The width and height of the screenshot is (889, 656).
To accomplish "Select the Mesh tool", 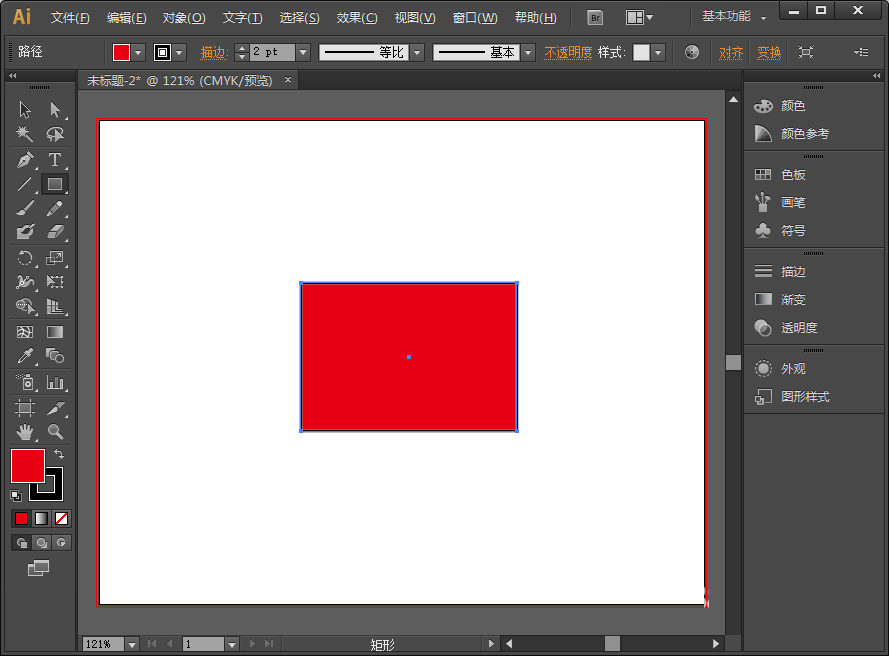I will (x=24, y=332).
